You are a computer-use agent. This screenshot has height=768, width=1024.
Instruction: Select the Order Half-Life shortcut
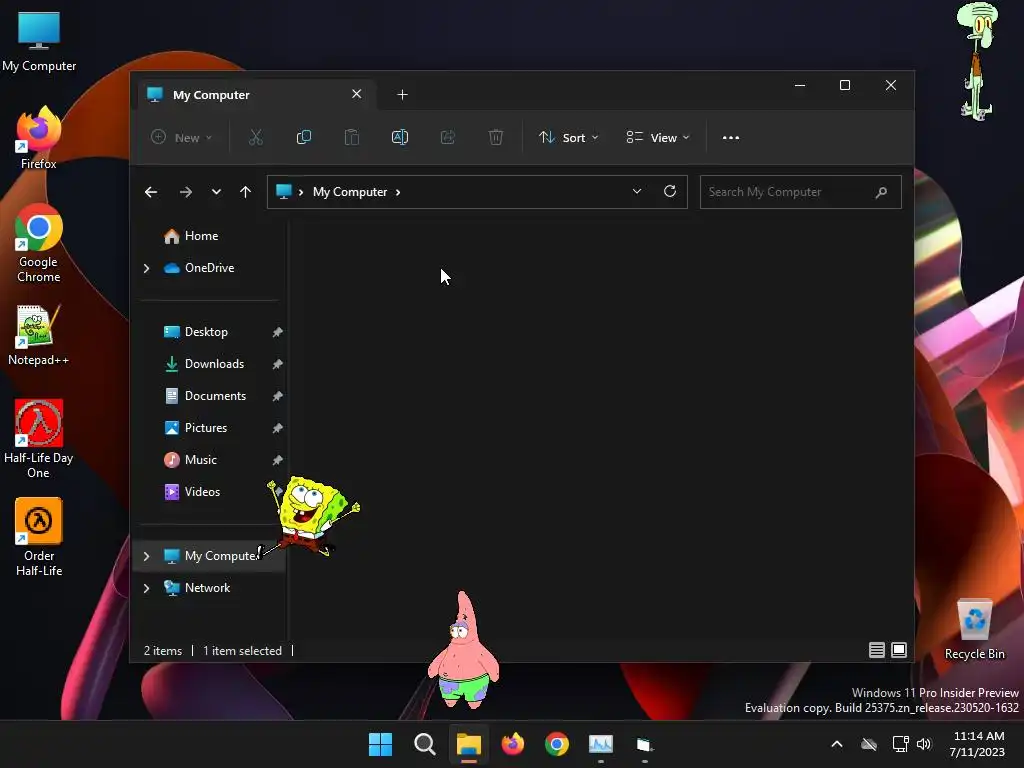point(39,537)
